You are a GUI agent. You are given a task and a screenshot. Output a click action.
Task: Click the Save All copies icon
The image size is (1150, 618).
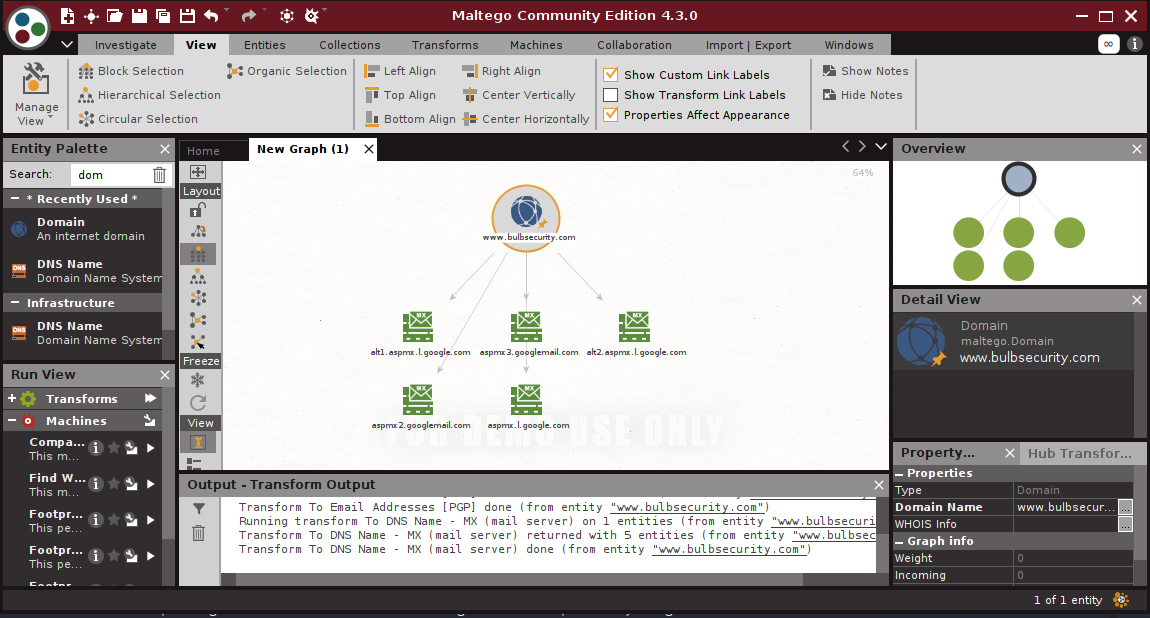(163, 15)
